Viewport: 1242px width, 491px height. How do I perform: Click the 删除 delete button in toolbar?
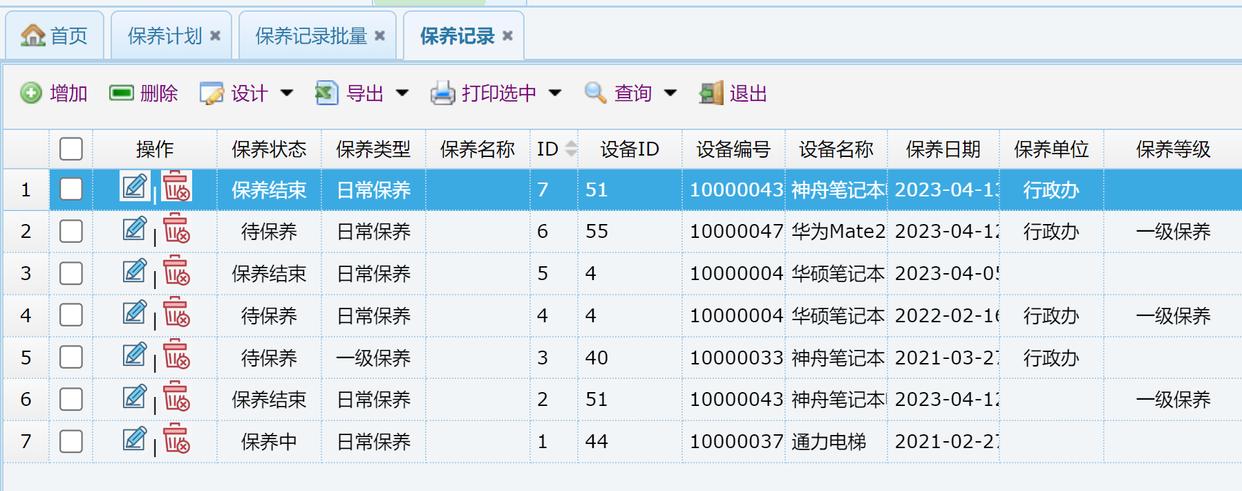144,93
